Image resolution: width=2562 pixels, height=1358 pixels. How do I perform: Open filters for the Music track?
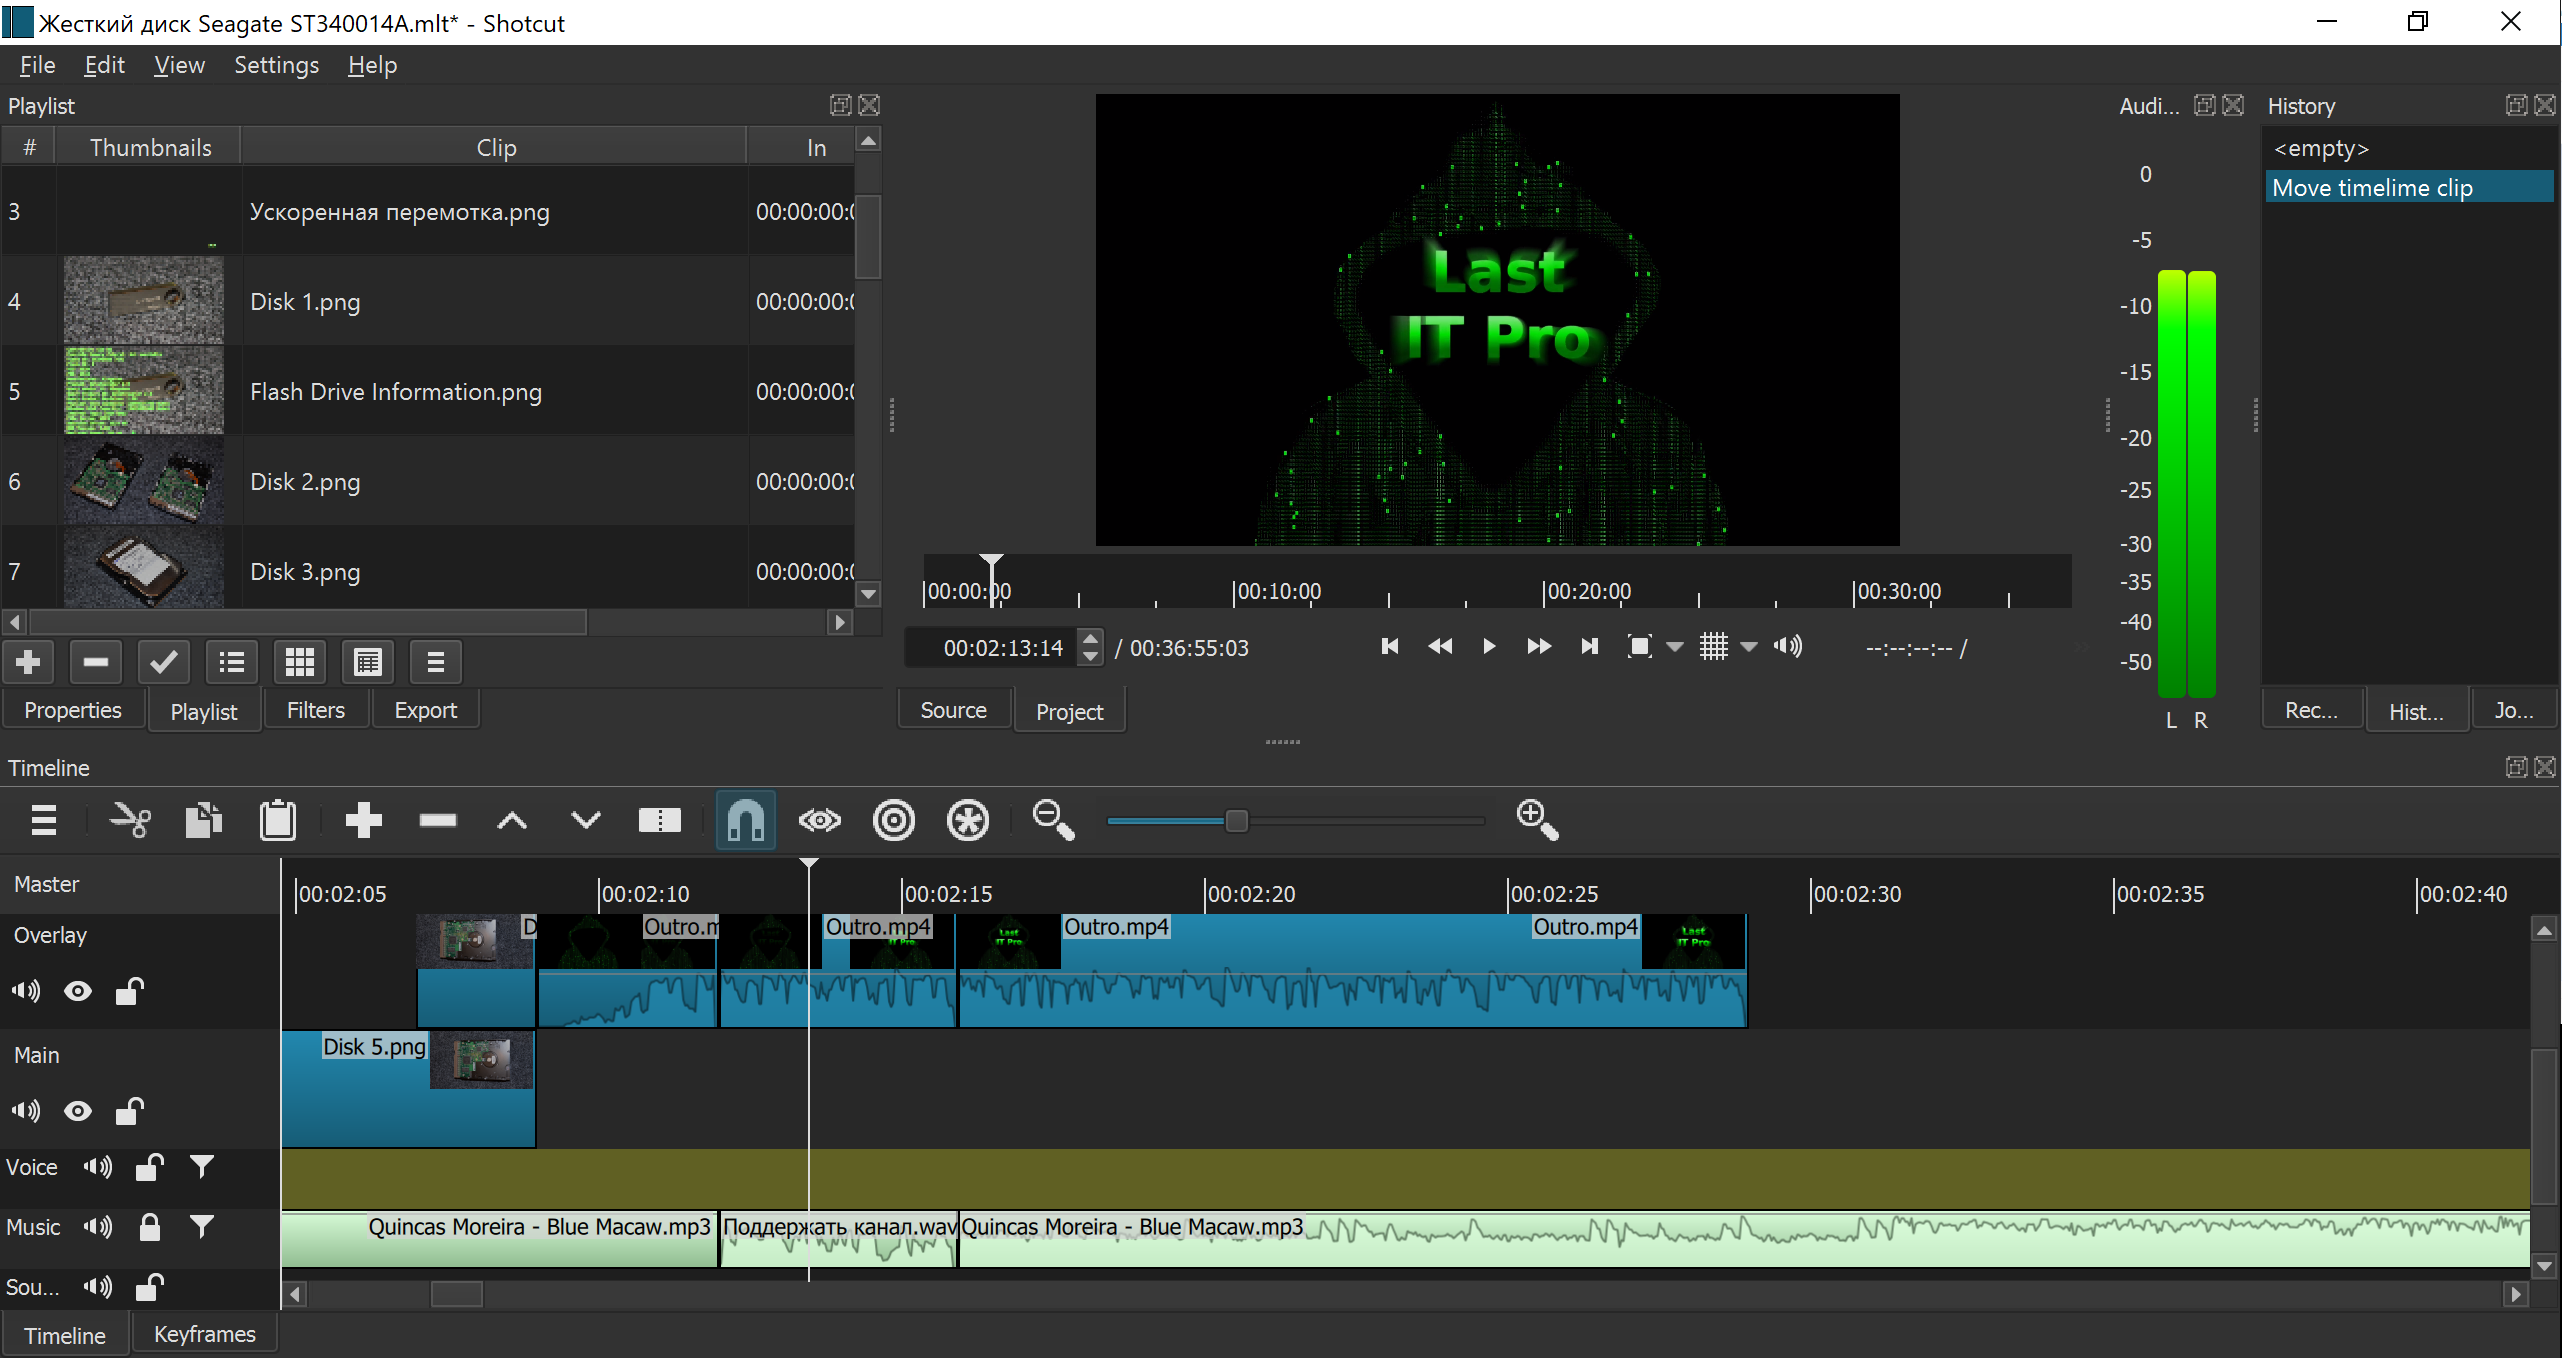(x=202, y=1227)
